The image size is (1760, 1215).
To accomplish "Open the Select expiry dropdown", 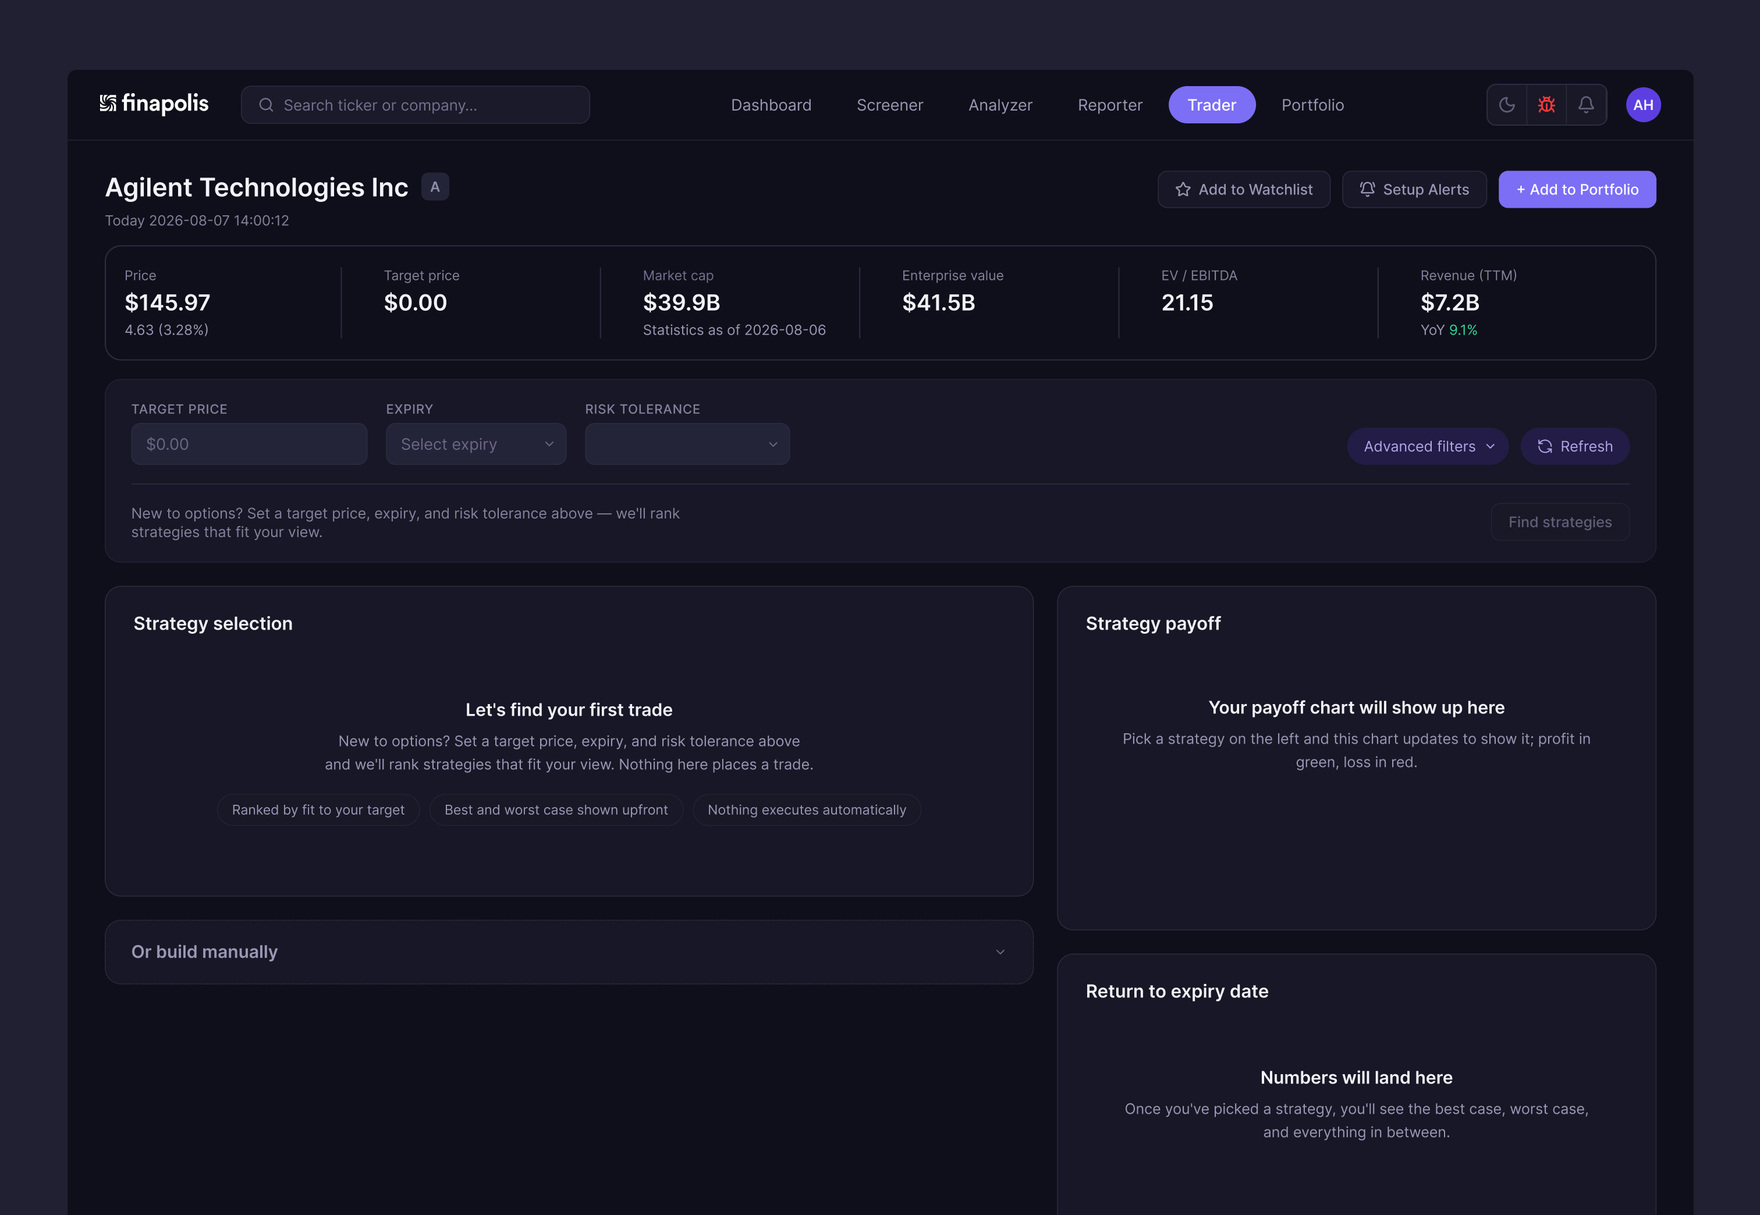I will click(476, 444).
